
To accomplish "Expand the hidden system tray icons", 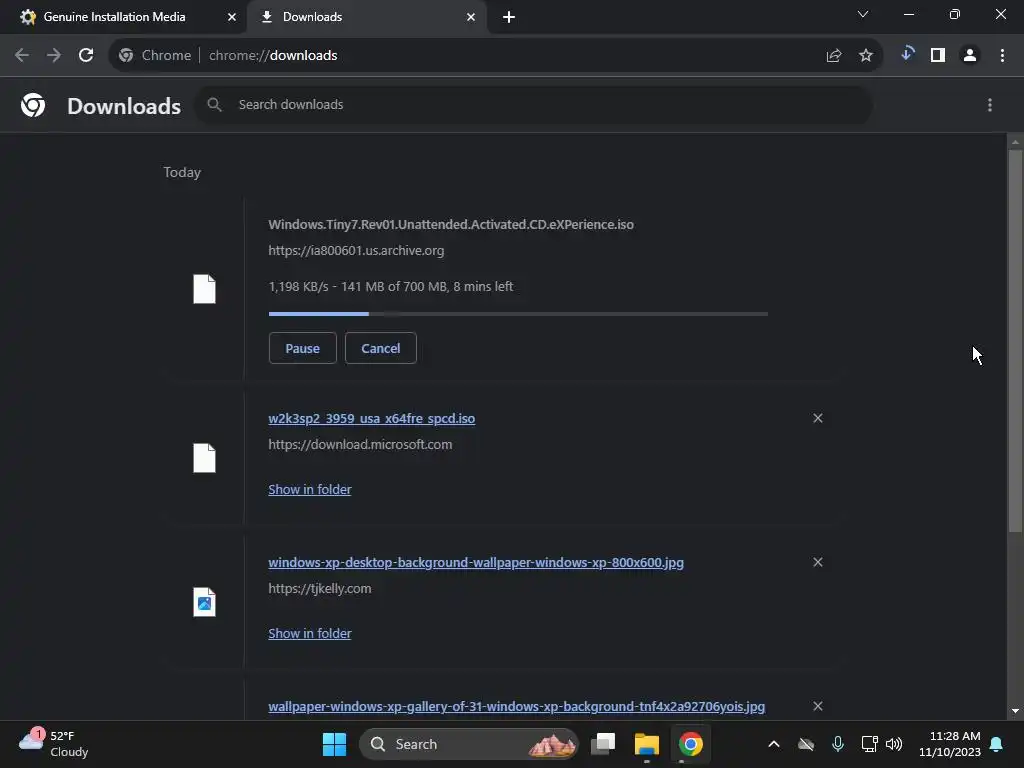I will (x=774, y=744).
